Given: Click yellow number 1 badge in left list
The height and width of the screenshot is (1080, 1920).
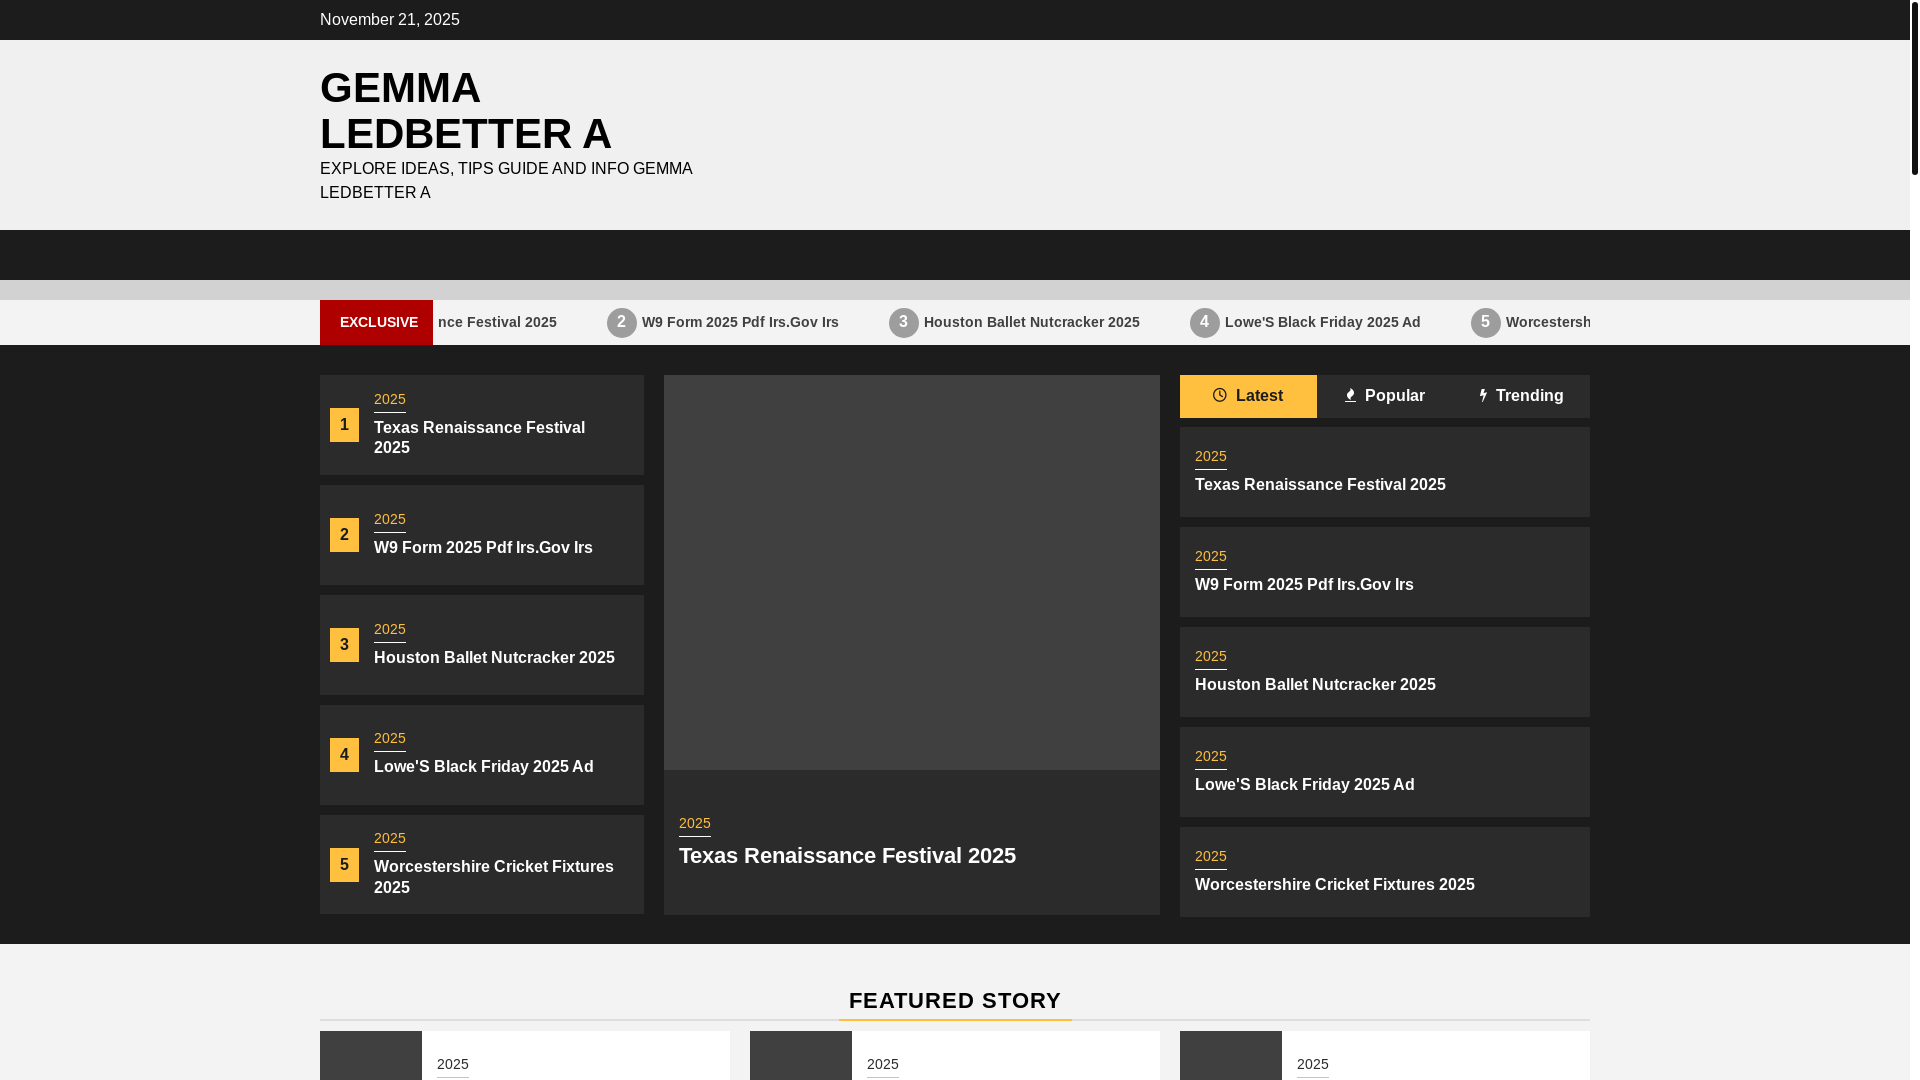Looking at the screenshot, I should [344, 425].
